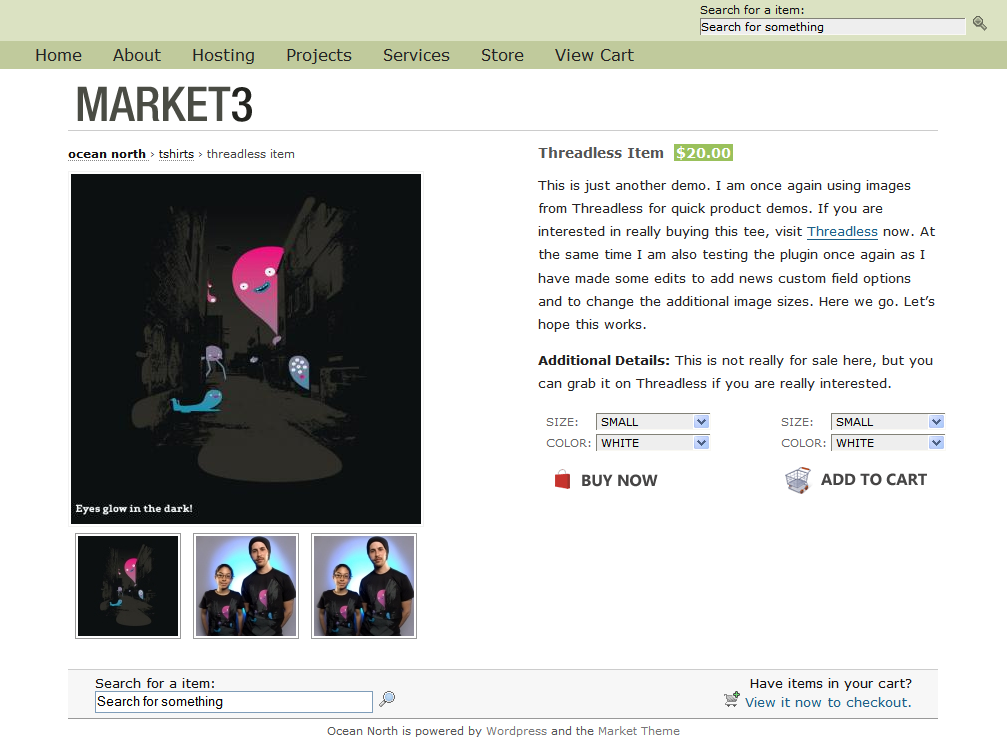Click the magnifier icon beside the footer search field

pos(387,699)
